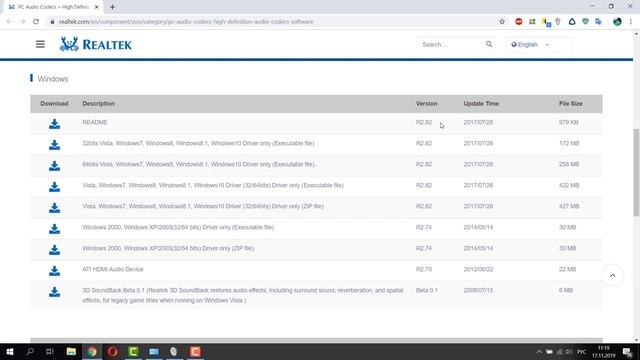Download the README file
The image size is (640, 360).
pos(54,124)
